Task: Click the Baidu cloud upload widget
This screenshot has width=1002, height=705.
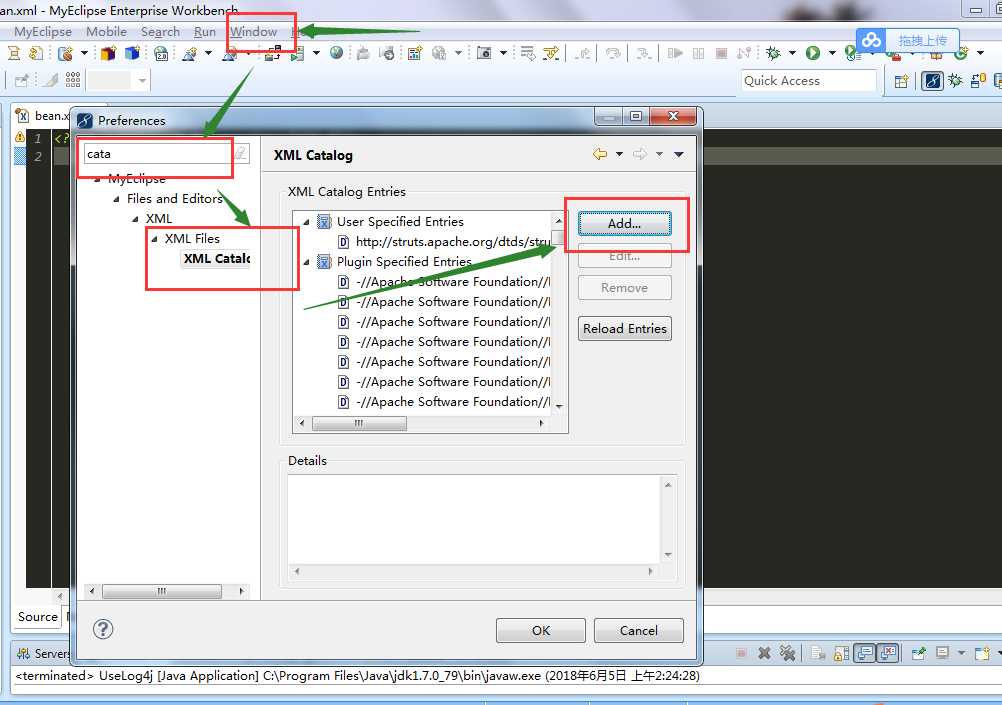Action: click(907, 40)
